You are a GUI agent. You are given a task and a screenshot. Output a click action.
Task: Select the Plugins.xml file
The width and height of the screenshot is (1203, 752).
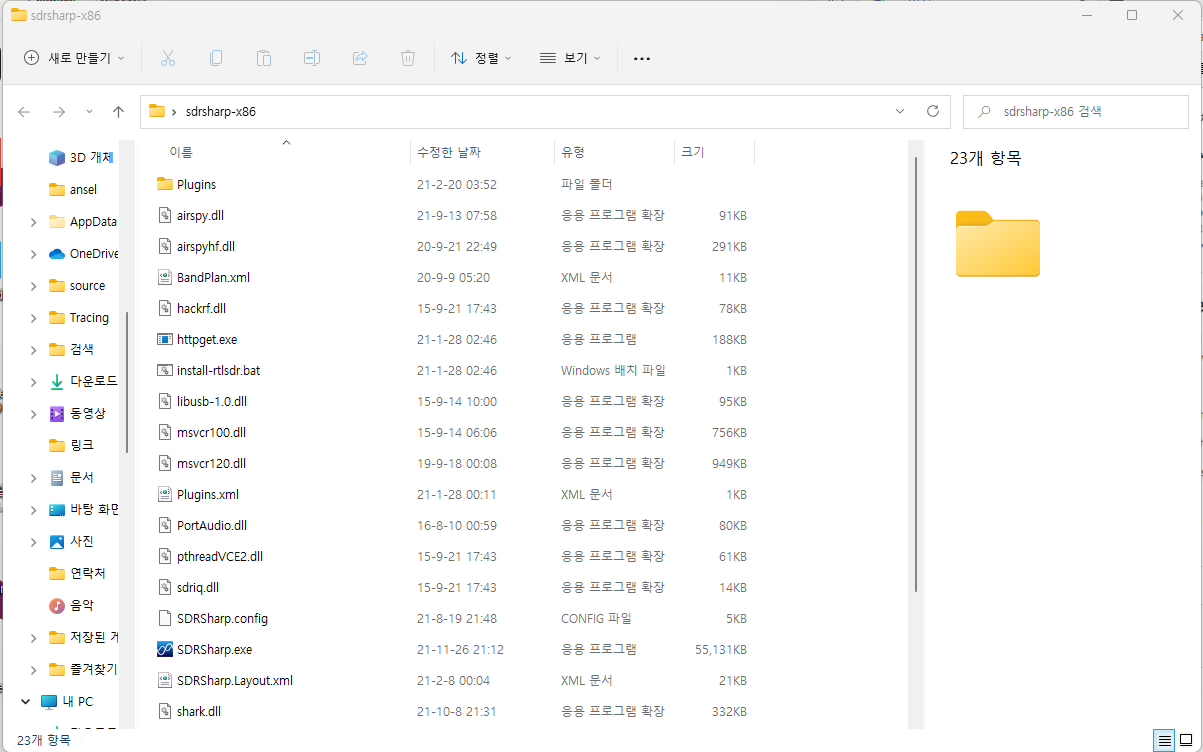tap(208, 494)
